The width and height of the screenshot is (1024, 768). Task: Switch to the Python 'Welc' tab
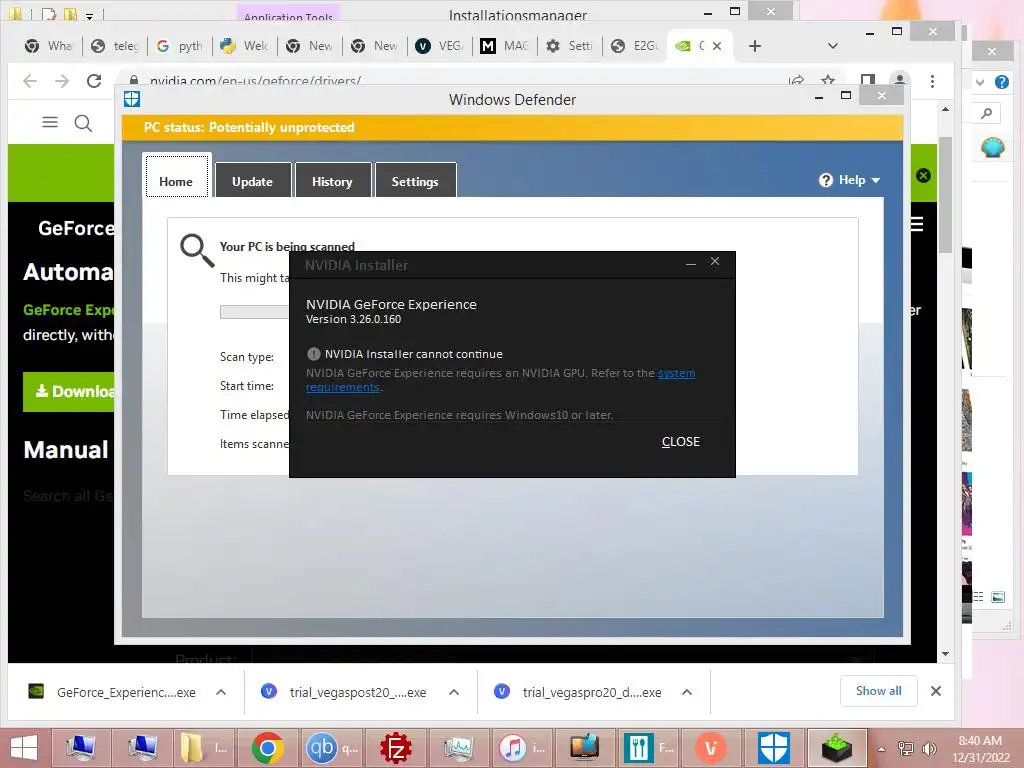(x=246, y=46)
